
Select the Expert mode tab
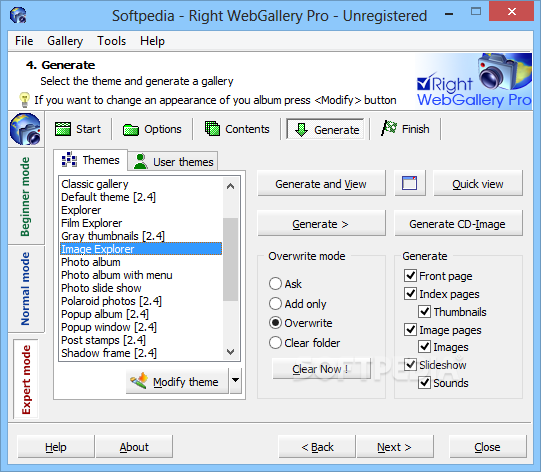(x=26, y=379)
